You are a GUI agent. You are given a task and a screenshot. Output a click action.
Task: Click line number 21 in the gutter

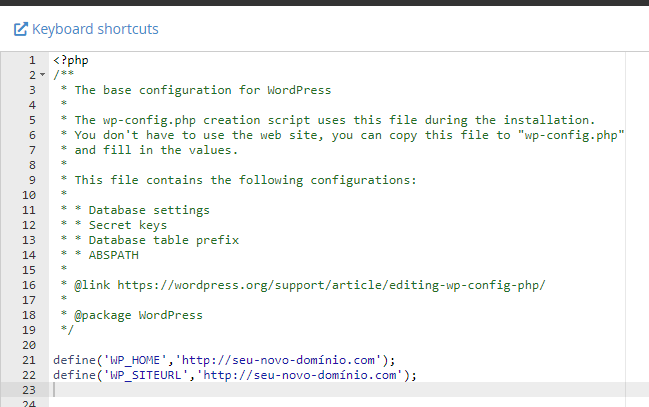click(x=29, y=360)
